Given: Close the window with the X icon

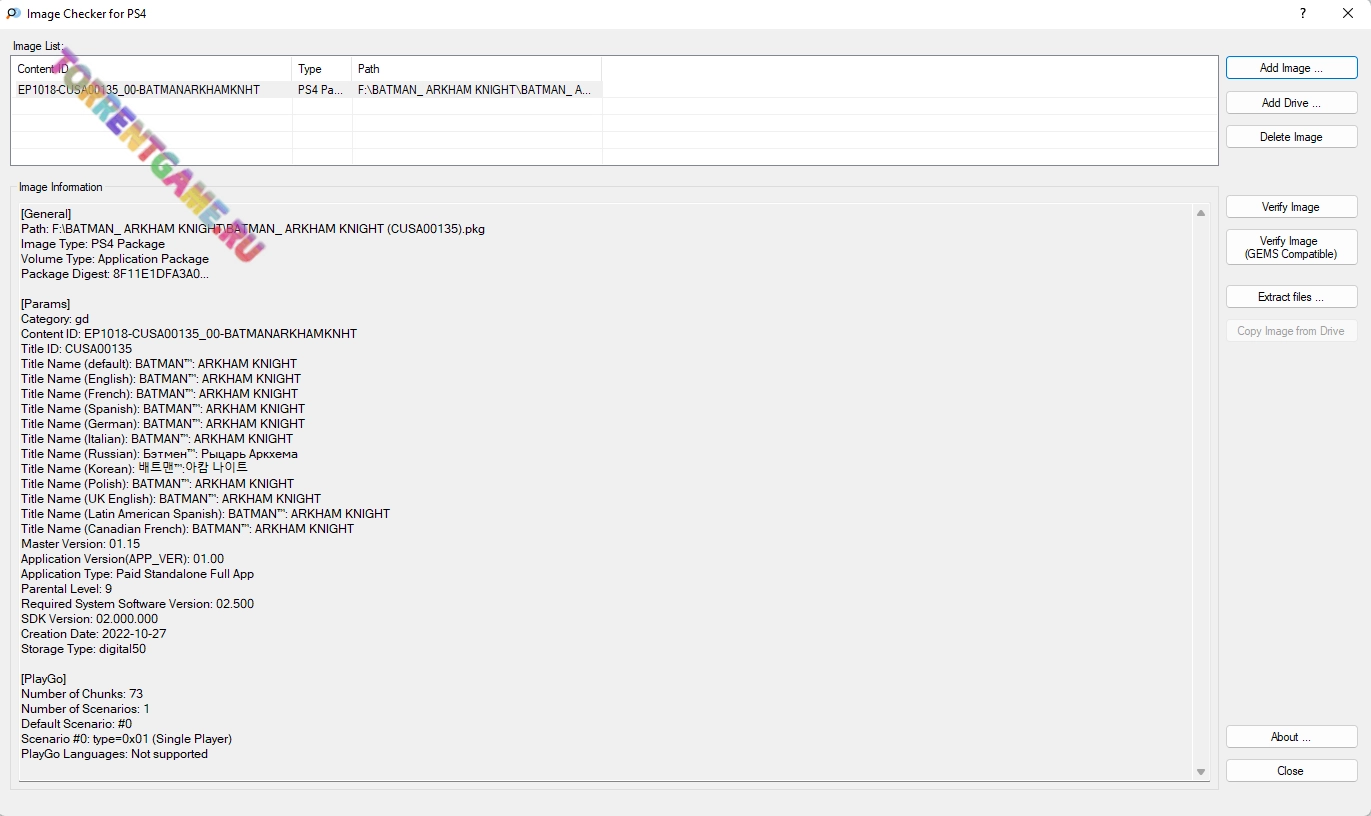Looking at the screenshot, I should coord(1348,14).
